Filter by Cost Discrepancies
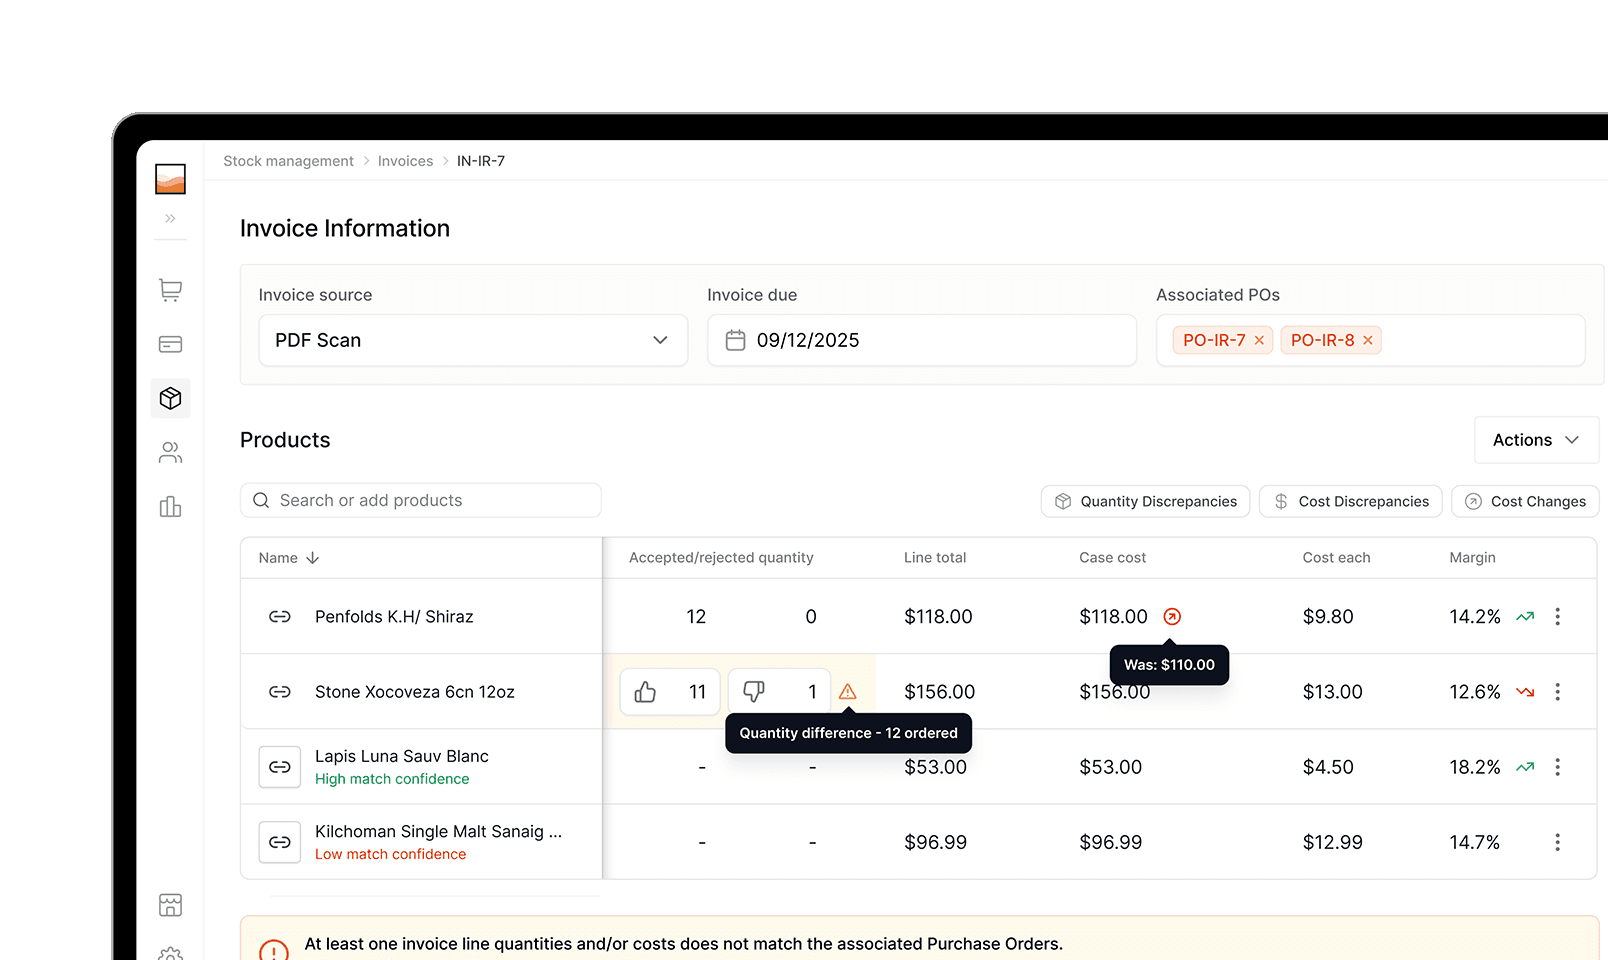Screen dimensions: 1608x960 point(1351,501)
